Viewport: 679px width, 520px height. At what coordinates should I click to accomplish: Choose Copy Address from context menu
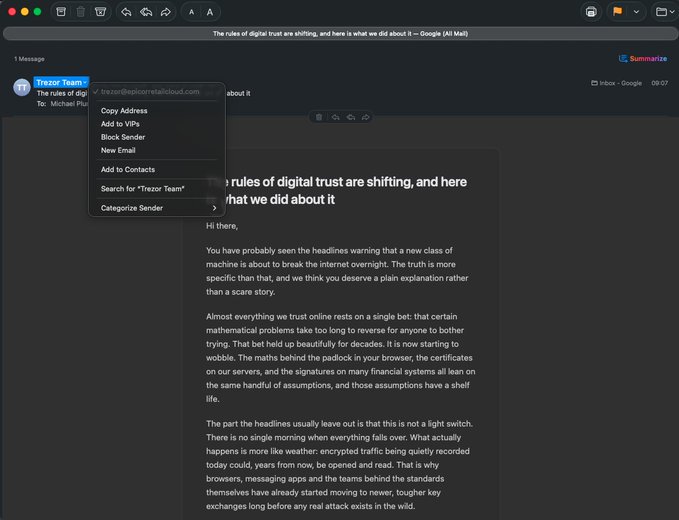click(x=124, y=111)
